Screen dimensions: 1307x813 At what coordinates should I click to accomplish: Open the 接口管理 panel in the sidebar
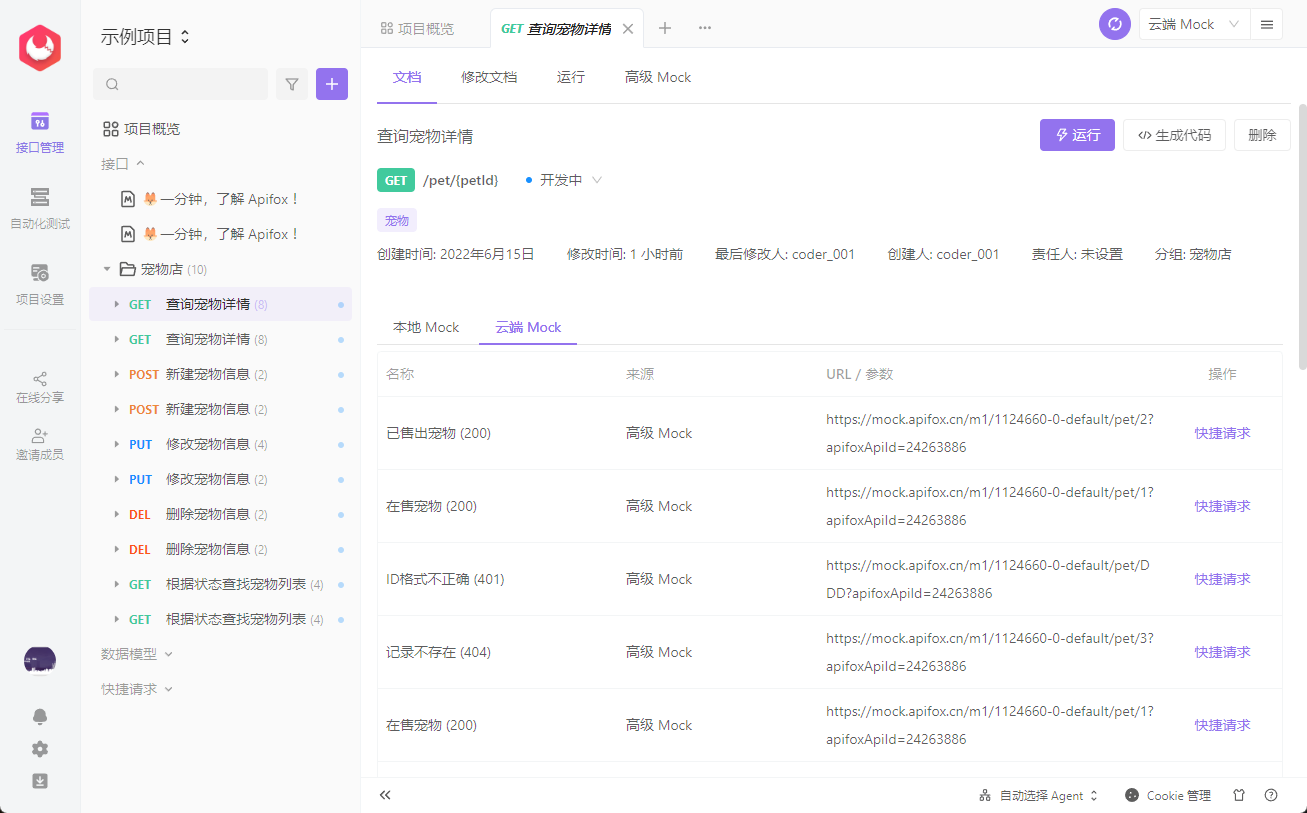coord(39,133)
